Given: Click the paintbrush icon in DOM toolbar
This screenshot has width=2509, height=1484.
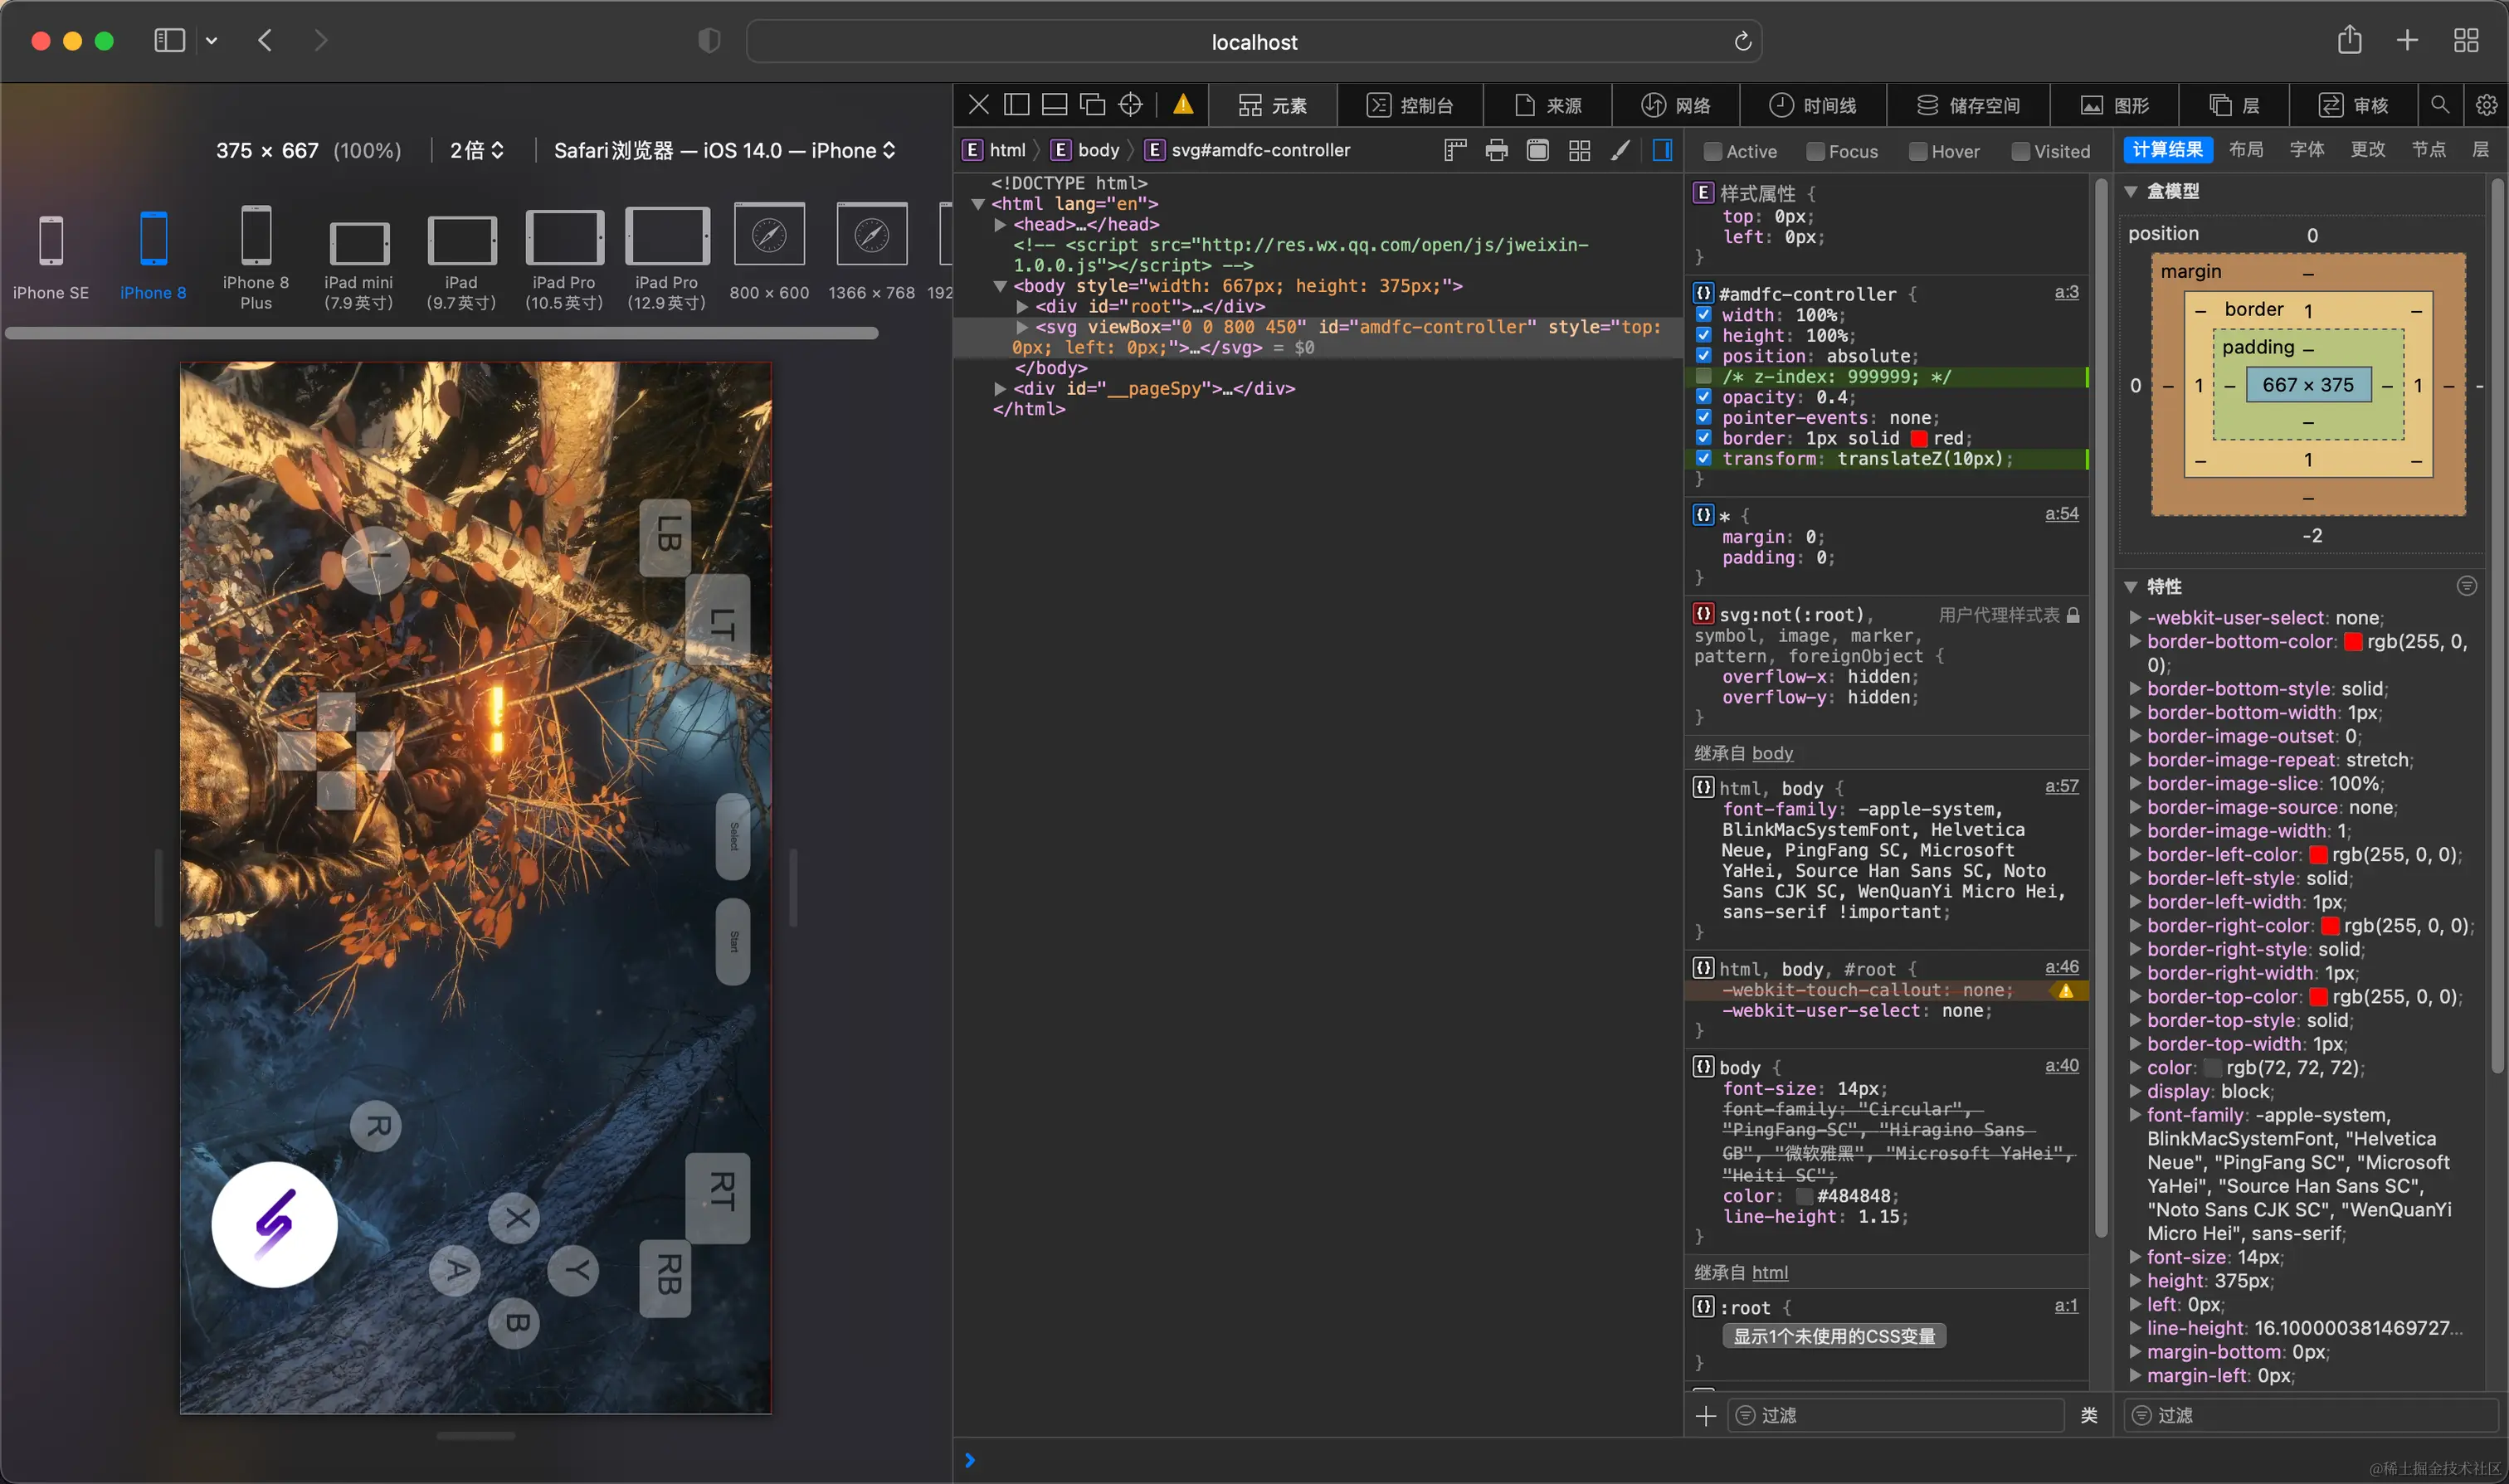Looking at the screenshot, I should pyautogui.click(x=1620, y=150).
